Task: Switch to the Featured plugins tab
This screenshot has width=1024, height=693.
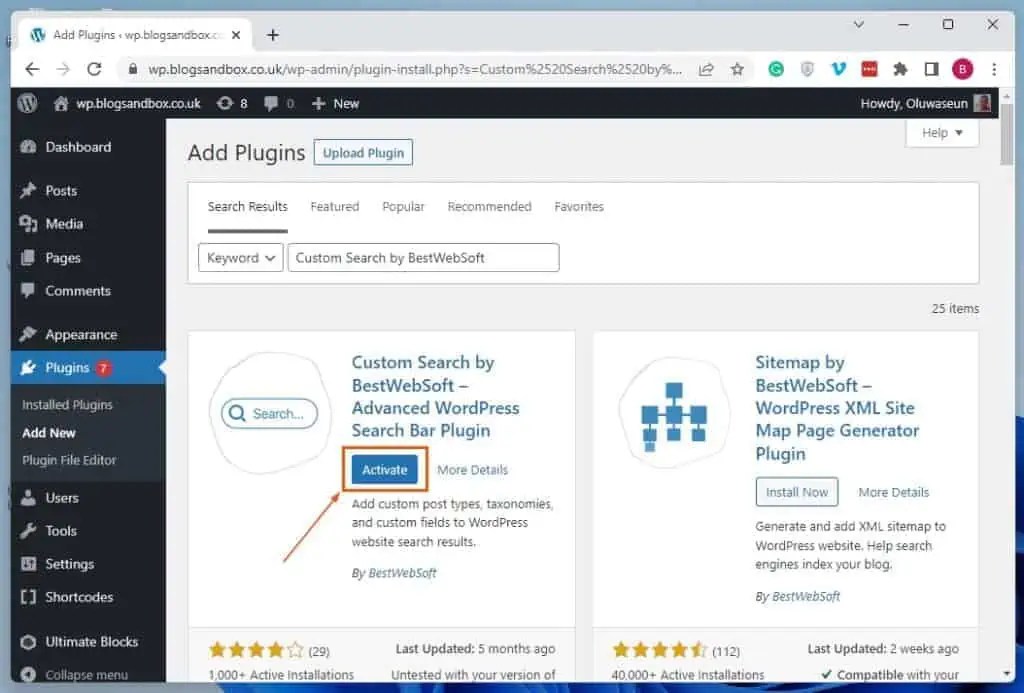Action: (x=334, y=206)
